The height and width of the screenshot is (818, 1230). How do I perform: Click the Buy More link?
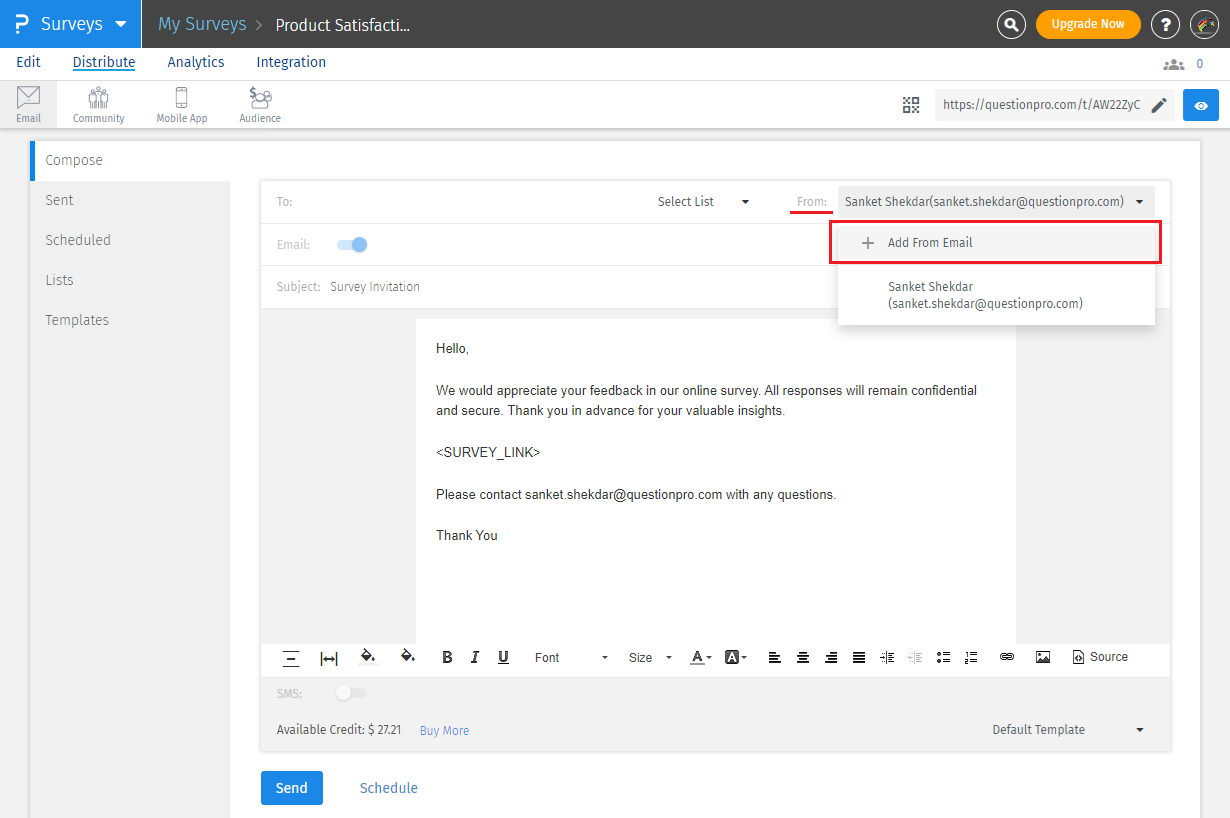click(444, 731)
